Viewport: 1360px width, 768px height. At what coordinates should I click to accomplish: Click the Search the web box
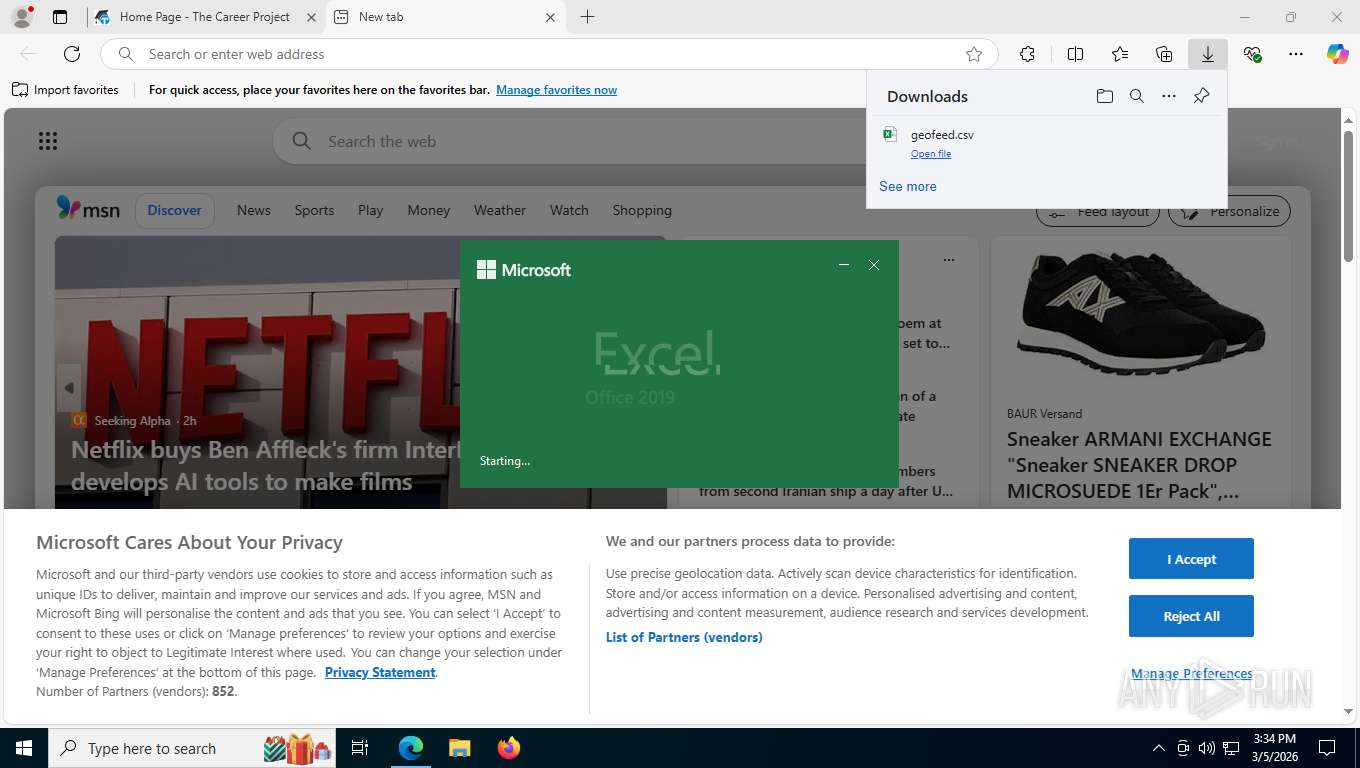coord(570,141)
